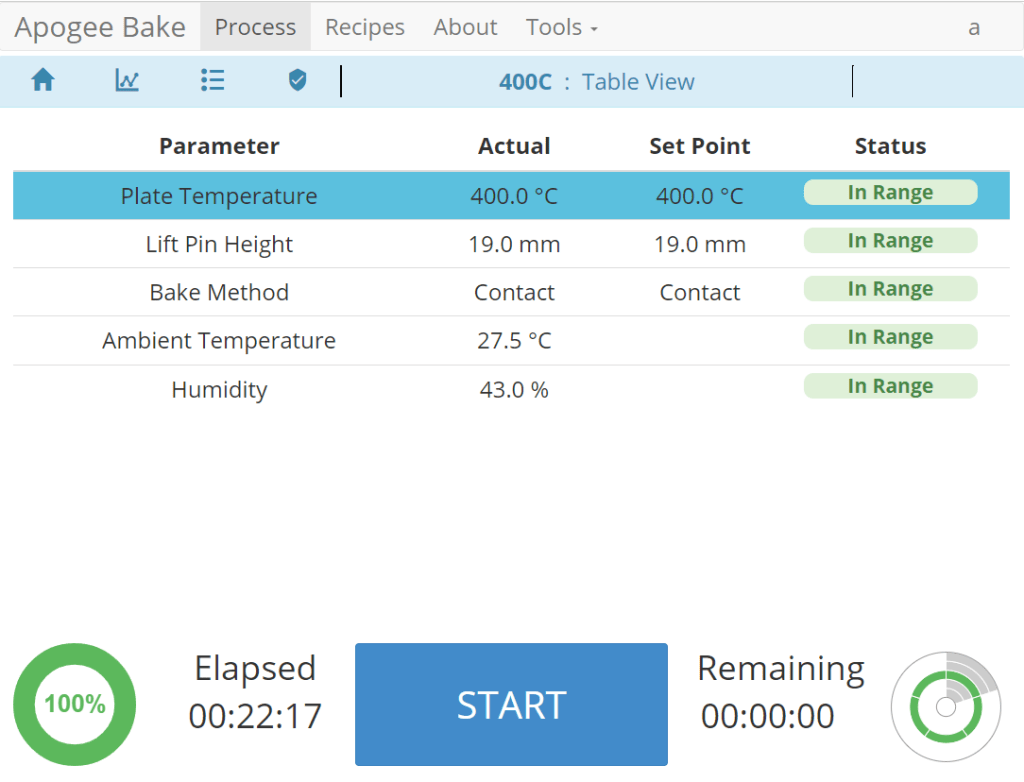This screenshot has height=782, width=1024.
Task: Click the user label 'a'
Action: tap(973, 27)
